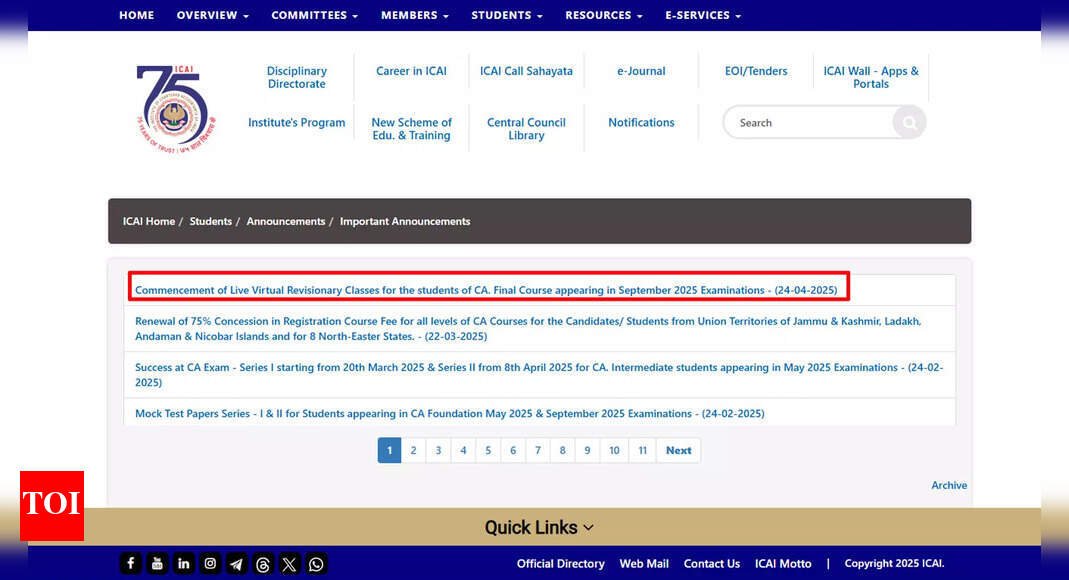Screen dimensions: 1069x580
Task: Open the YouTube social icon
Action: pyautogui.click(x=157, y=564)
